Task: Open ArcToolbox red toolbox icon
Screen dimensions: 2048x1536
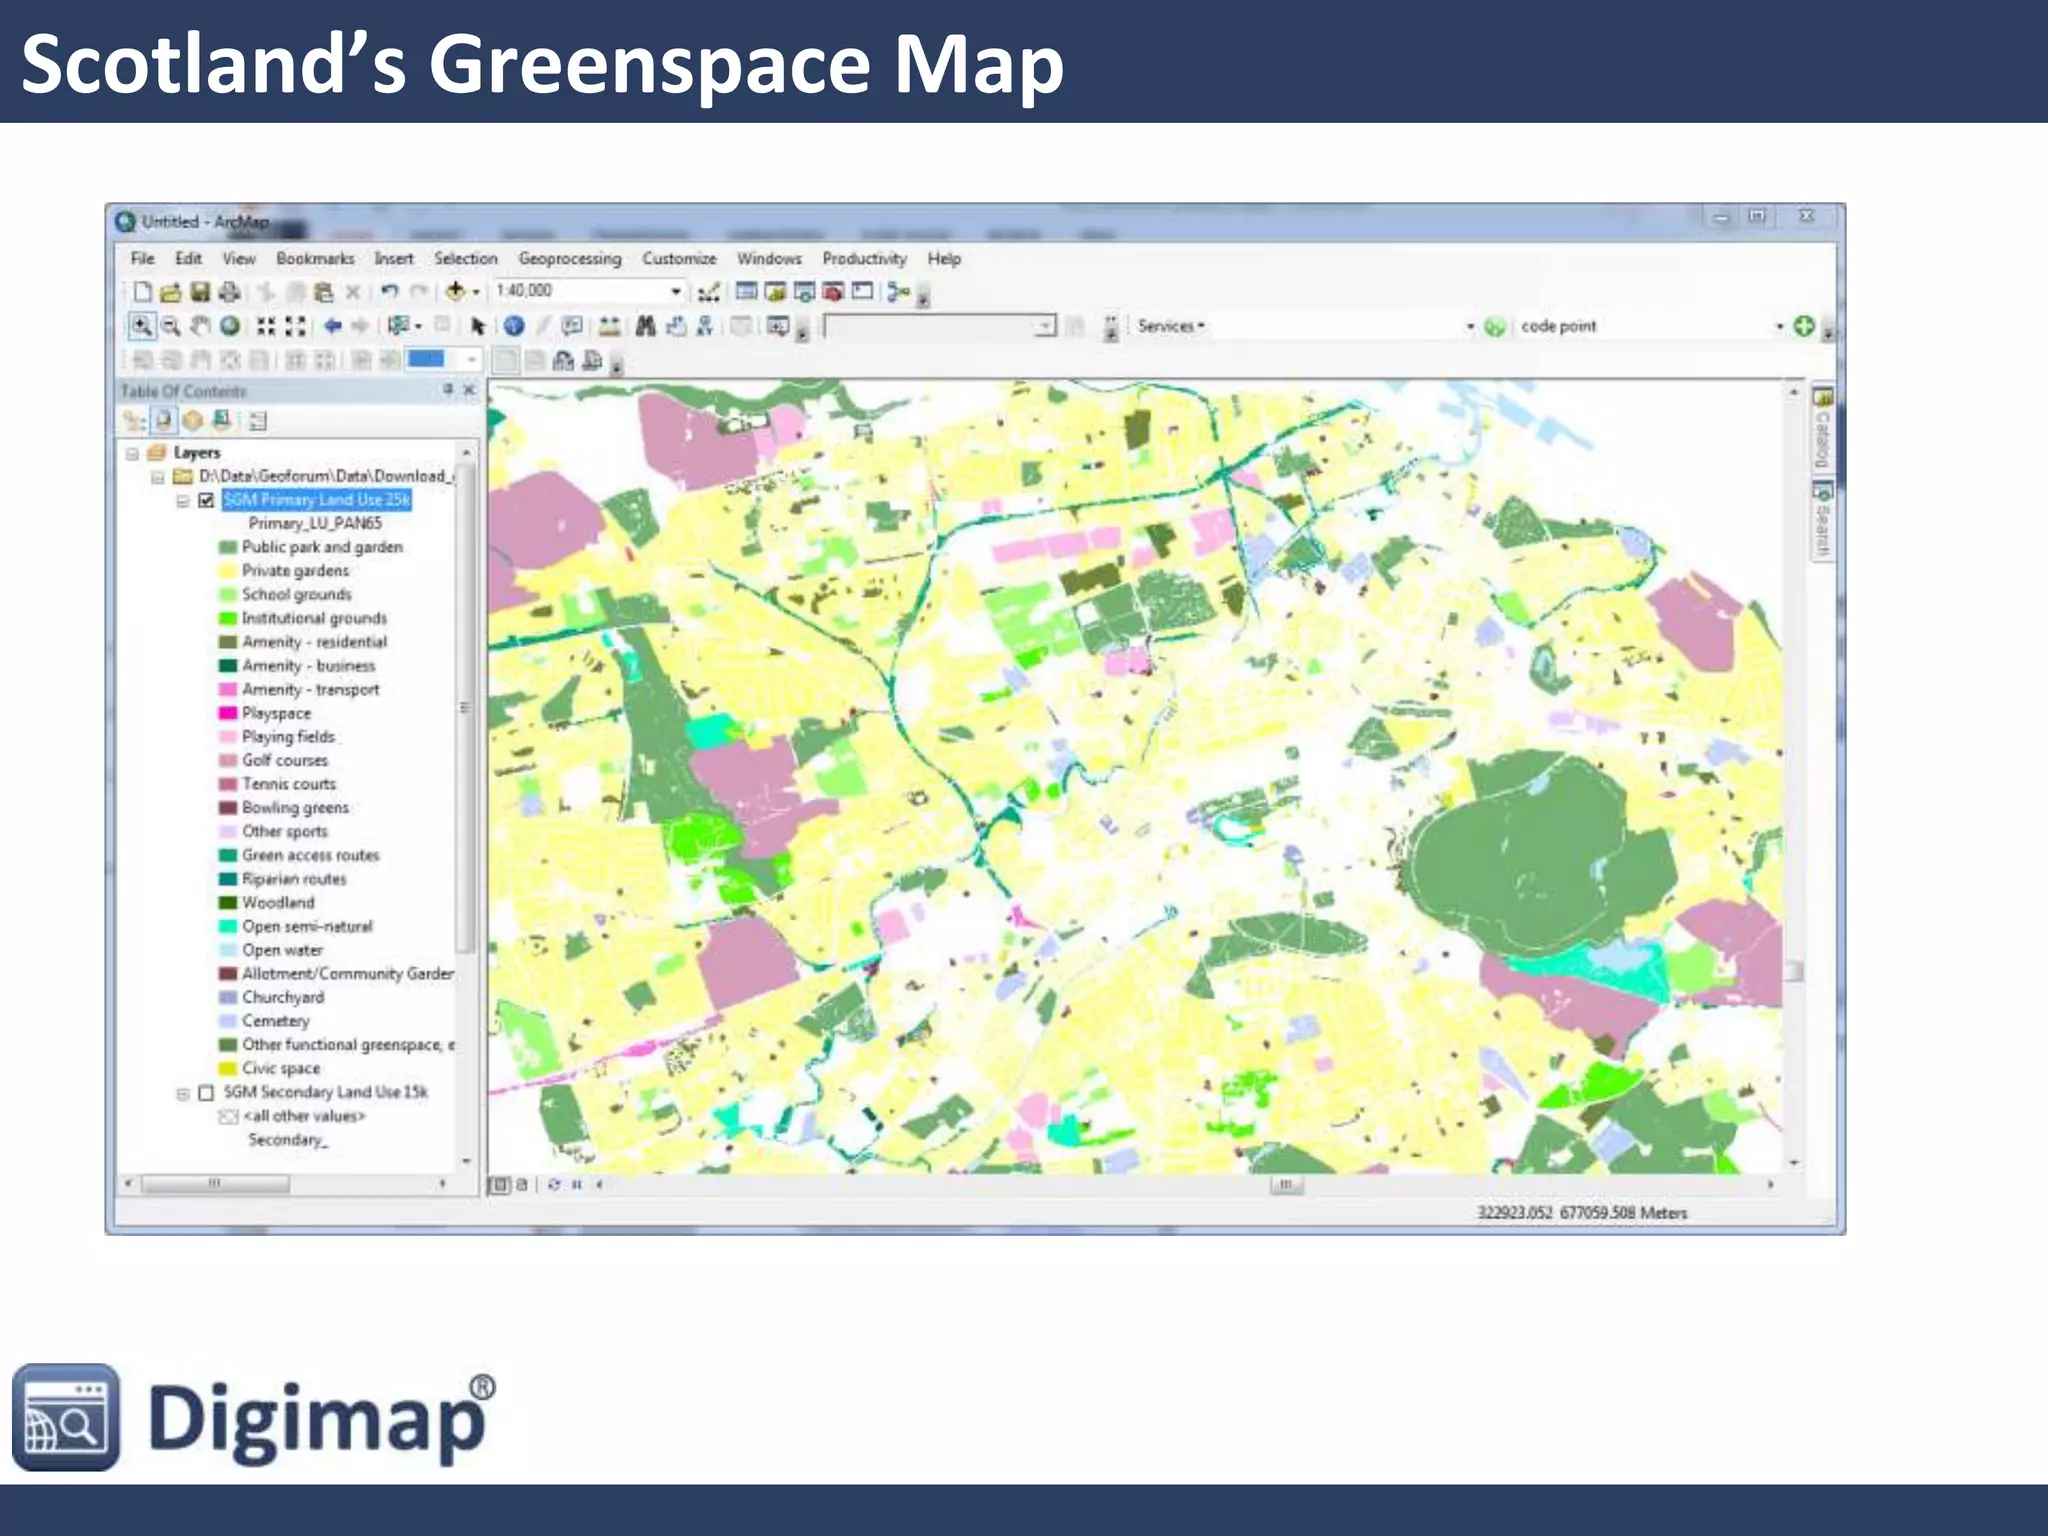Action: 833,291
